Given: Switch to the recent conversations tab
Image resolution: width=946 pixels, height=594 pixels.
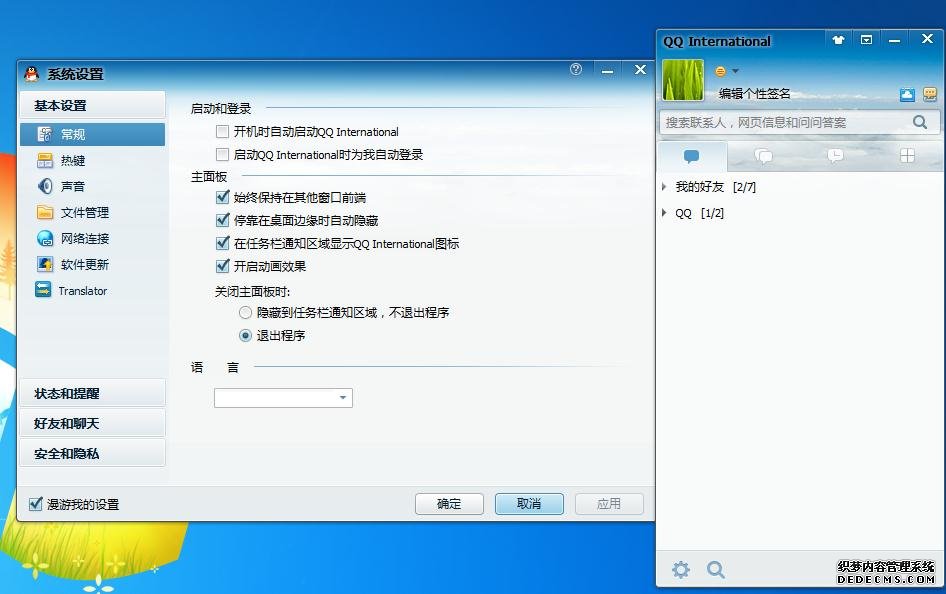Looking at the screenshot, I should (x=835, y=157).
